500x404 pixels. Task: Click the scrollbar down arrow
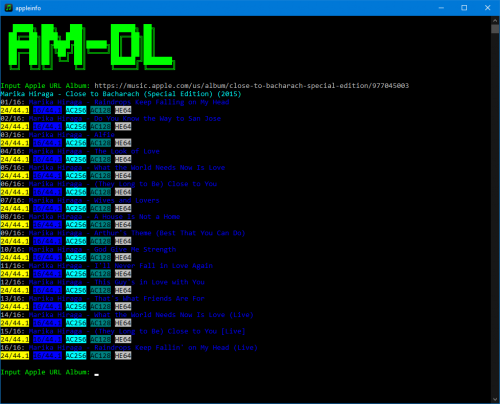click(x=495, y=399)
